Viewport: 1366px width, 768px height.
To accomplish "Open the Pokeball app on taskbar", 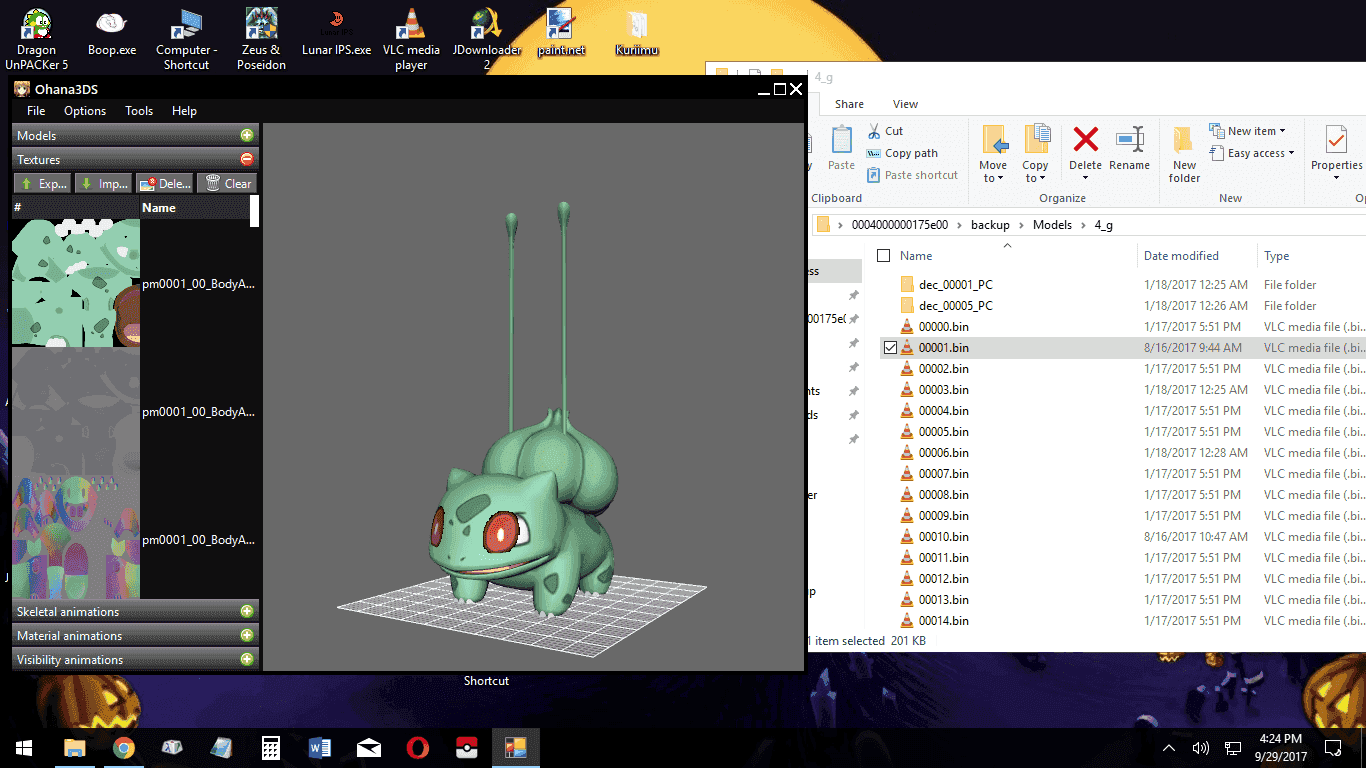I will [466, 747].
